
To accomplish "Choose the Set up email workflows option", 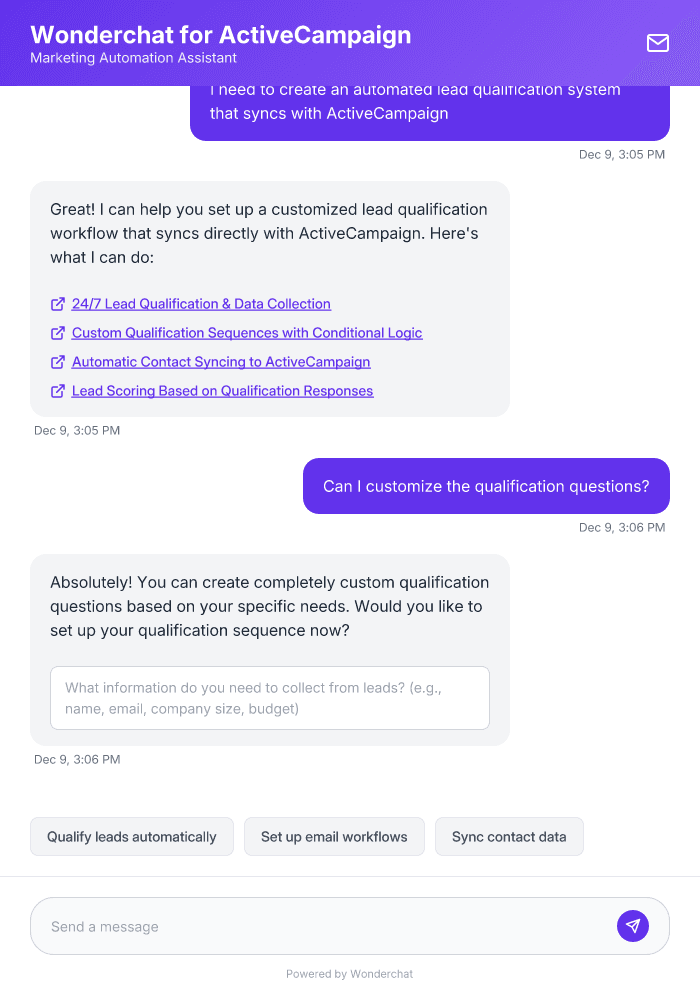I will coord(334,836).
